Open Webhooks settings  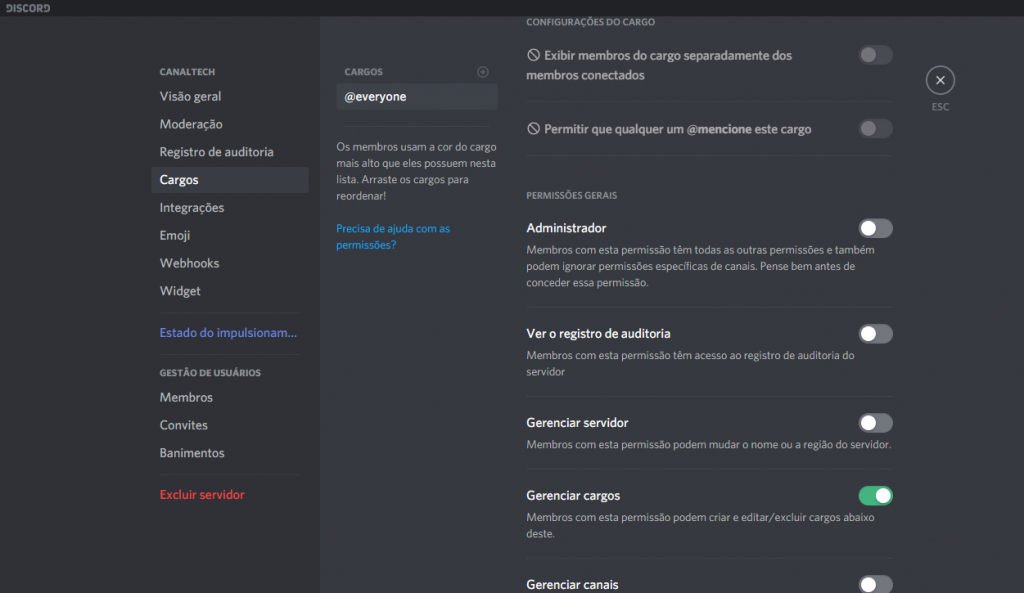(x=230, y=263)
